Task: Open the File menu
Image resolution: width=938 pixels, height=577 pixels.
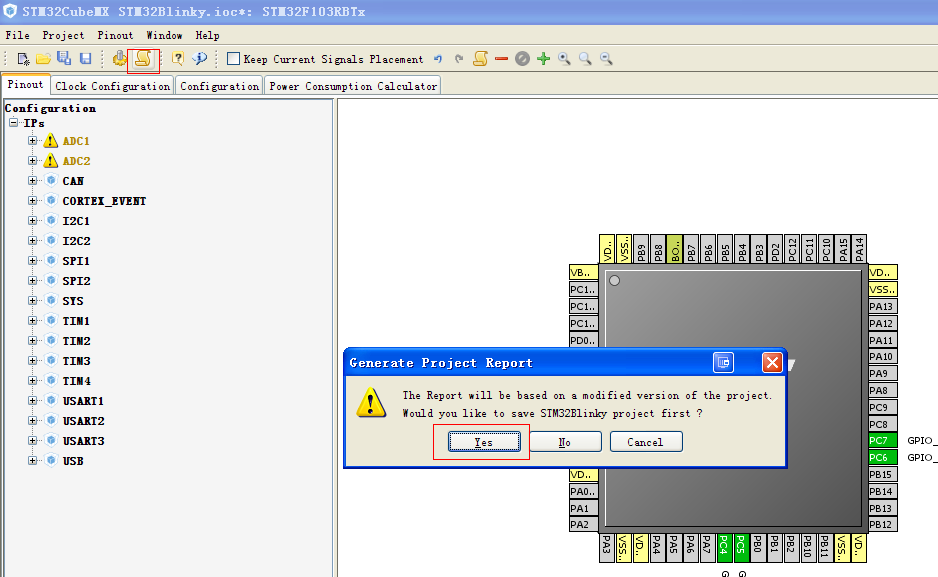Action: click(17, 35)
